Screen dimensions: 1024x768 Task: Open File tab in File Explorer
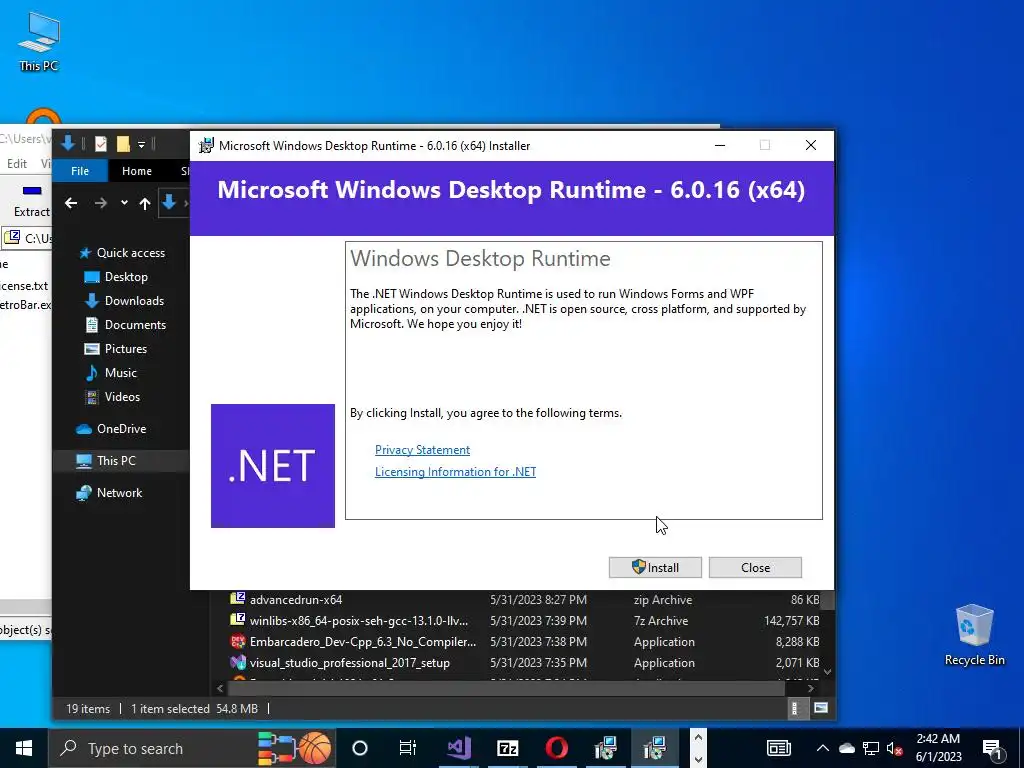pyautogui.click(x=80, y=171)
